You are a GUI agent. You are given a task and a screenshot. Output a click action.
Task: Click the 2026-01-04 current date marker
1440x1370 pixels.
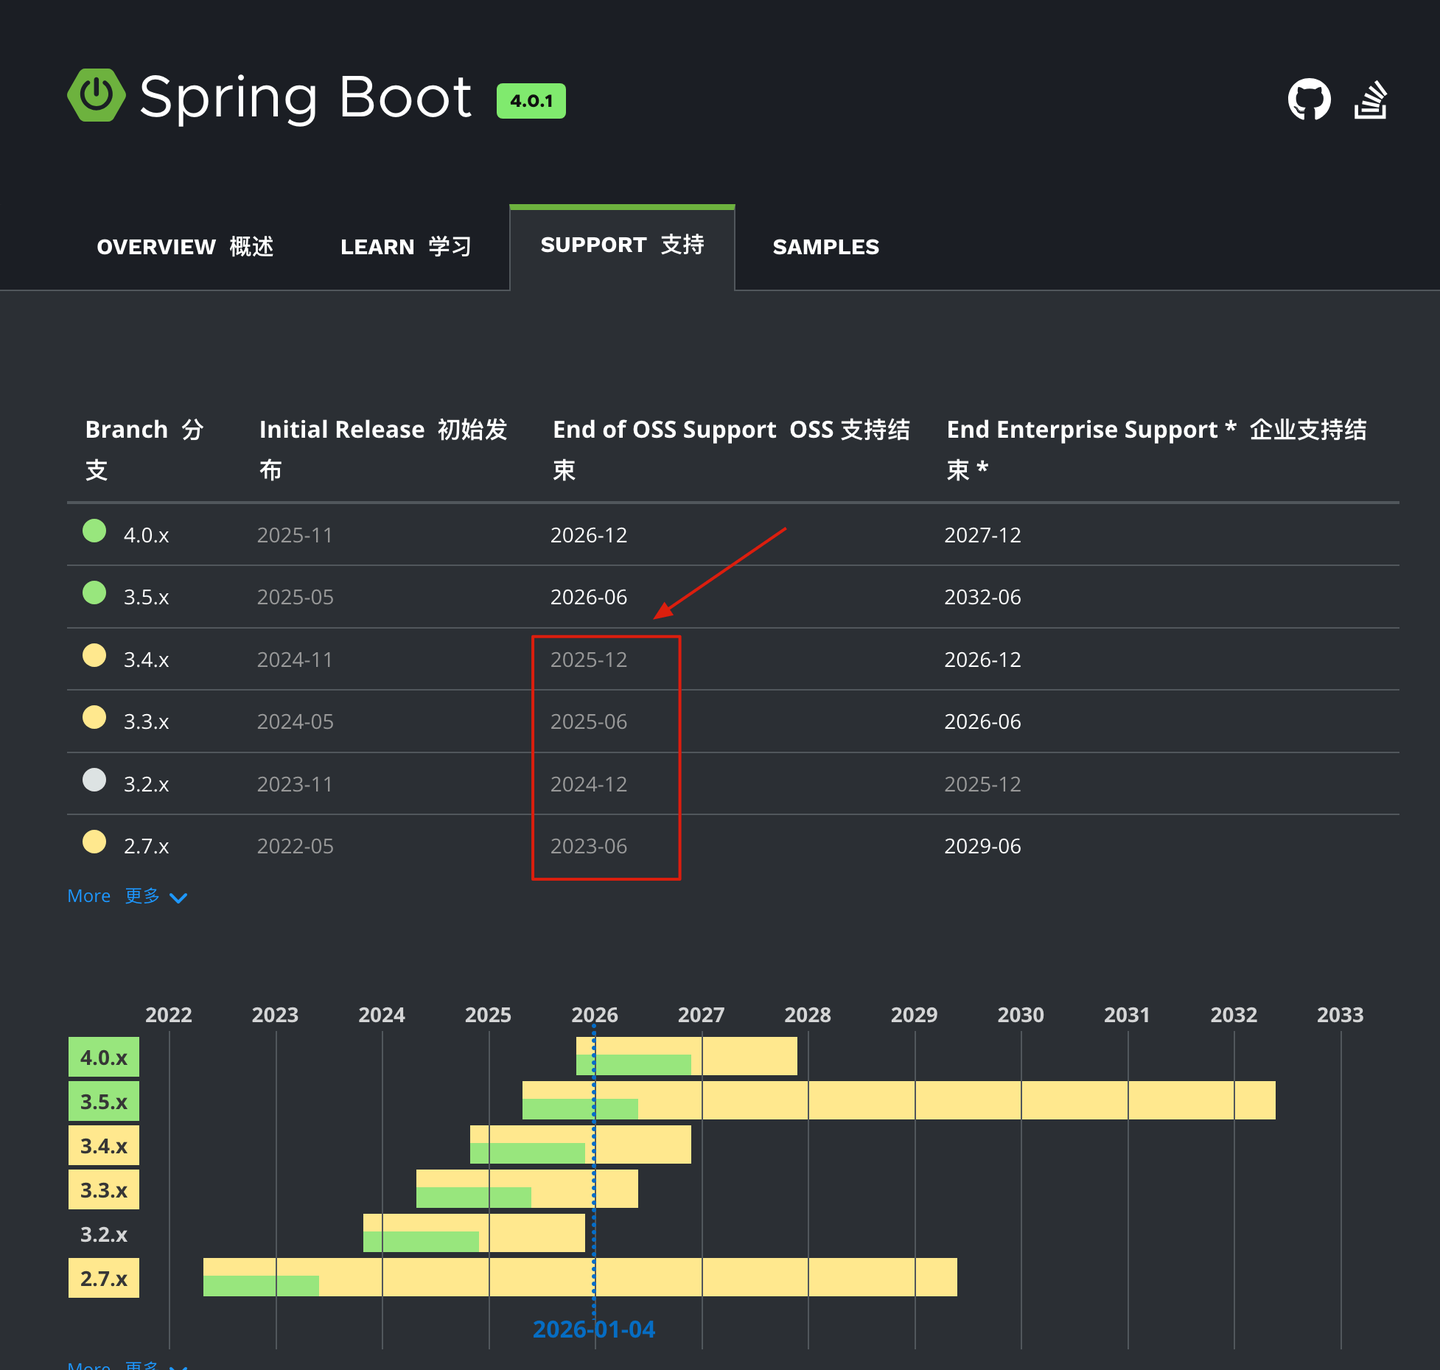click(594, 1329)
